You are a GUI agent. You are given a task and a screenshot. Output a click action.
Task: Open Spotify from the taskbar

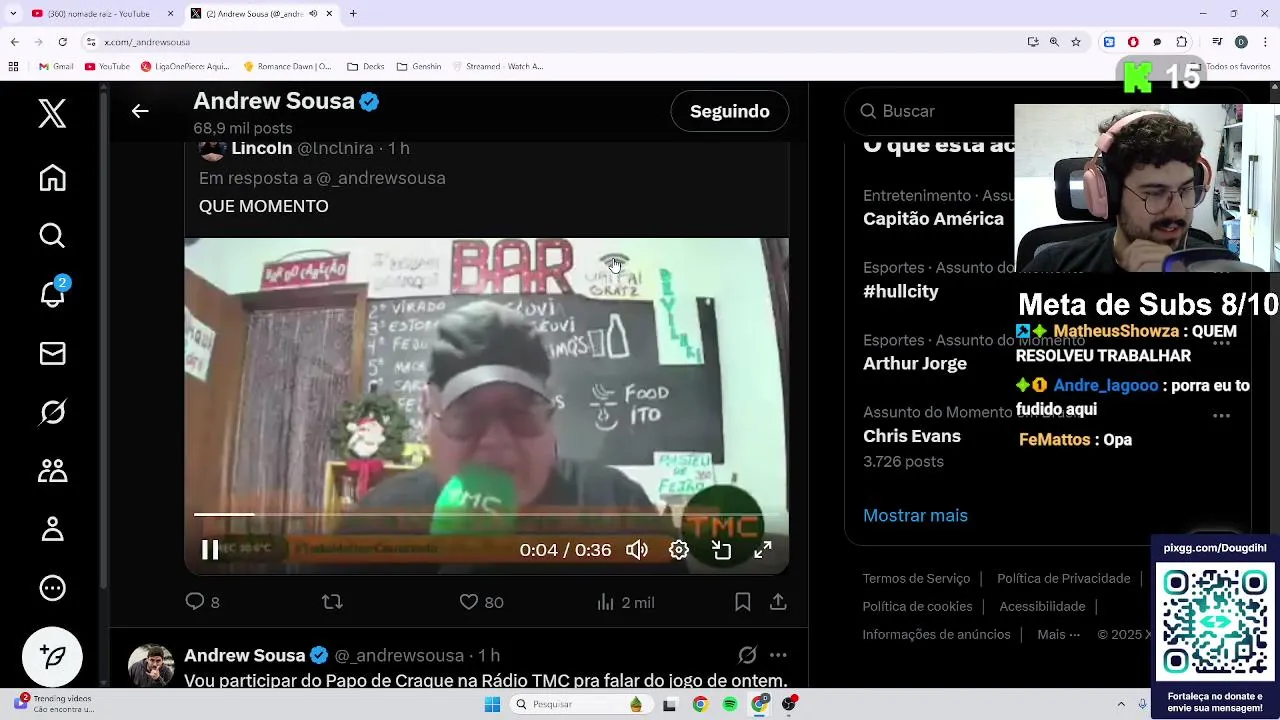click(730, 704)
